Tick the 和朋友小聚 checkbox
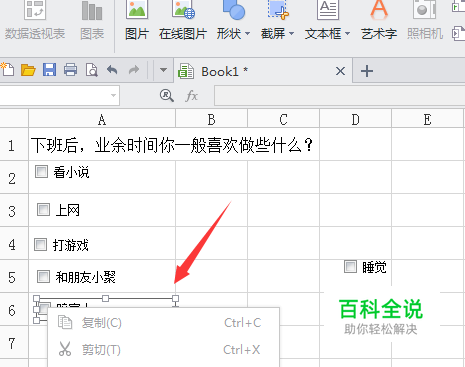The image size is (465, 367). pos(43,276)
